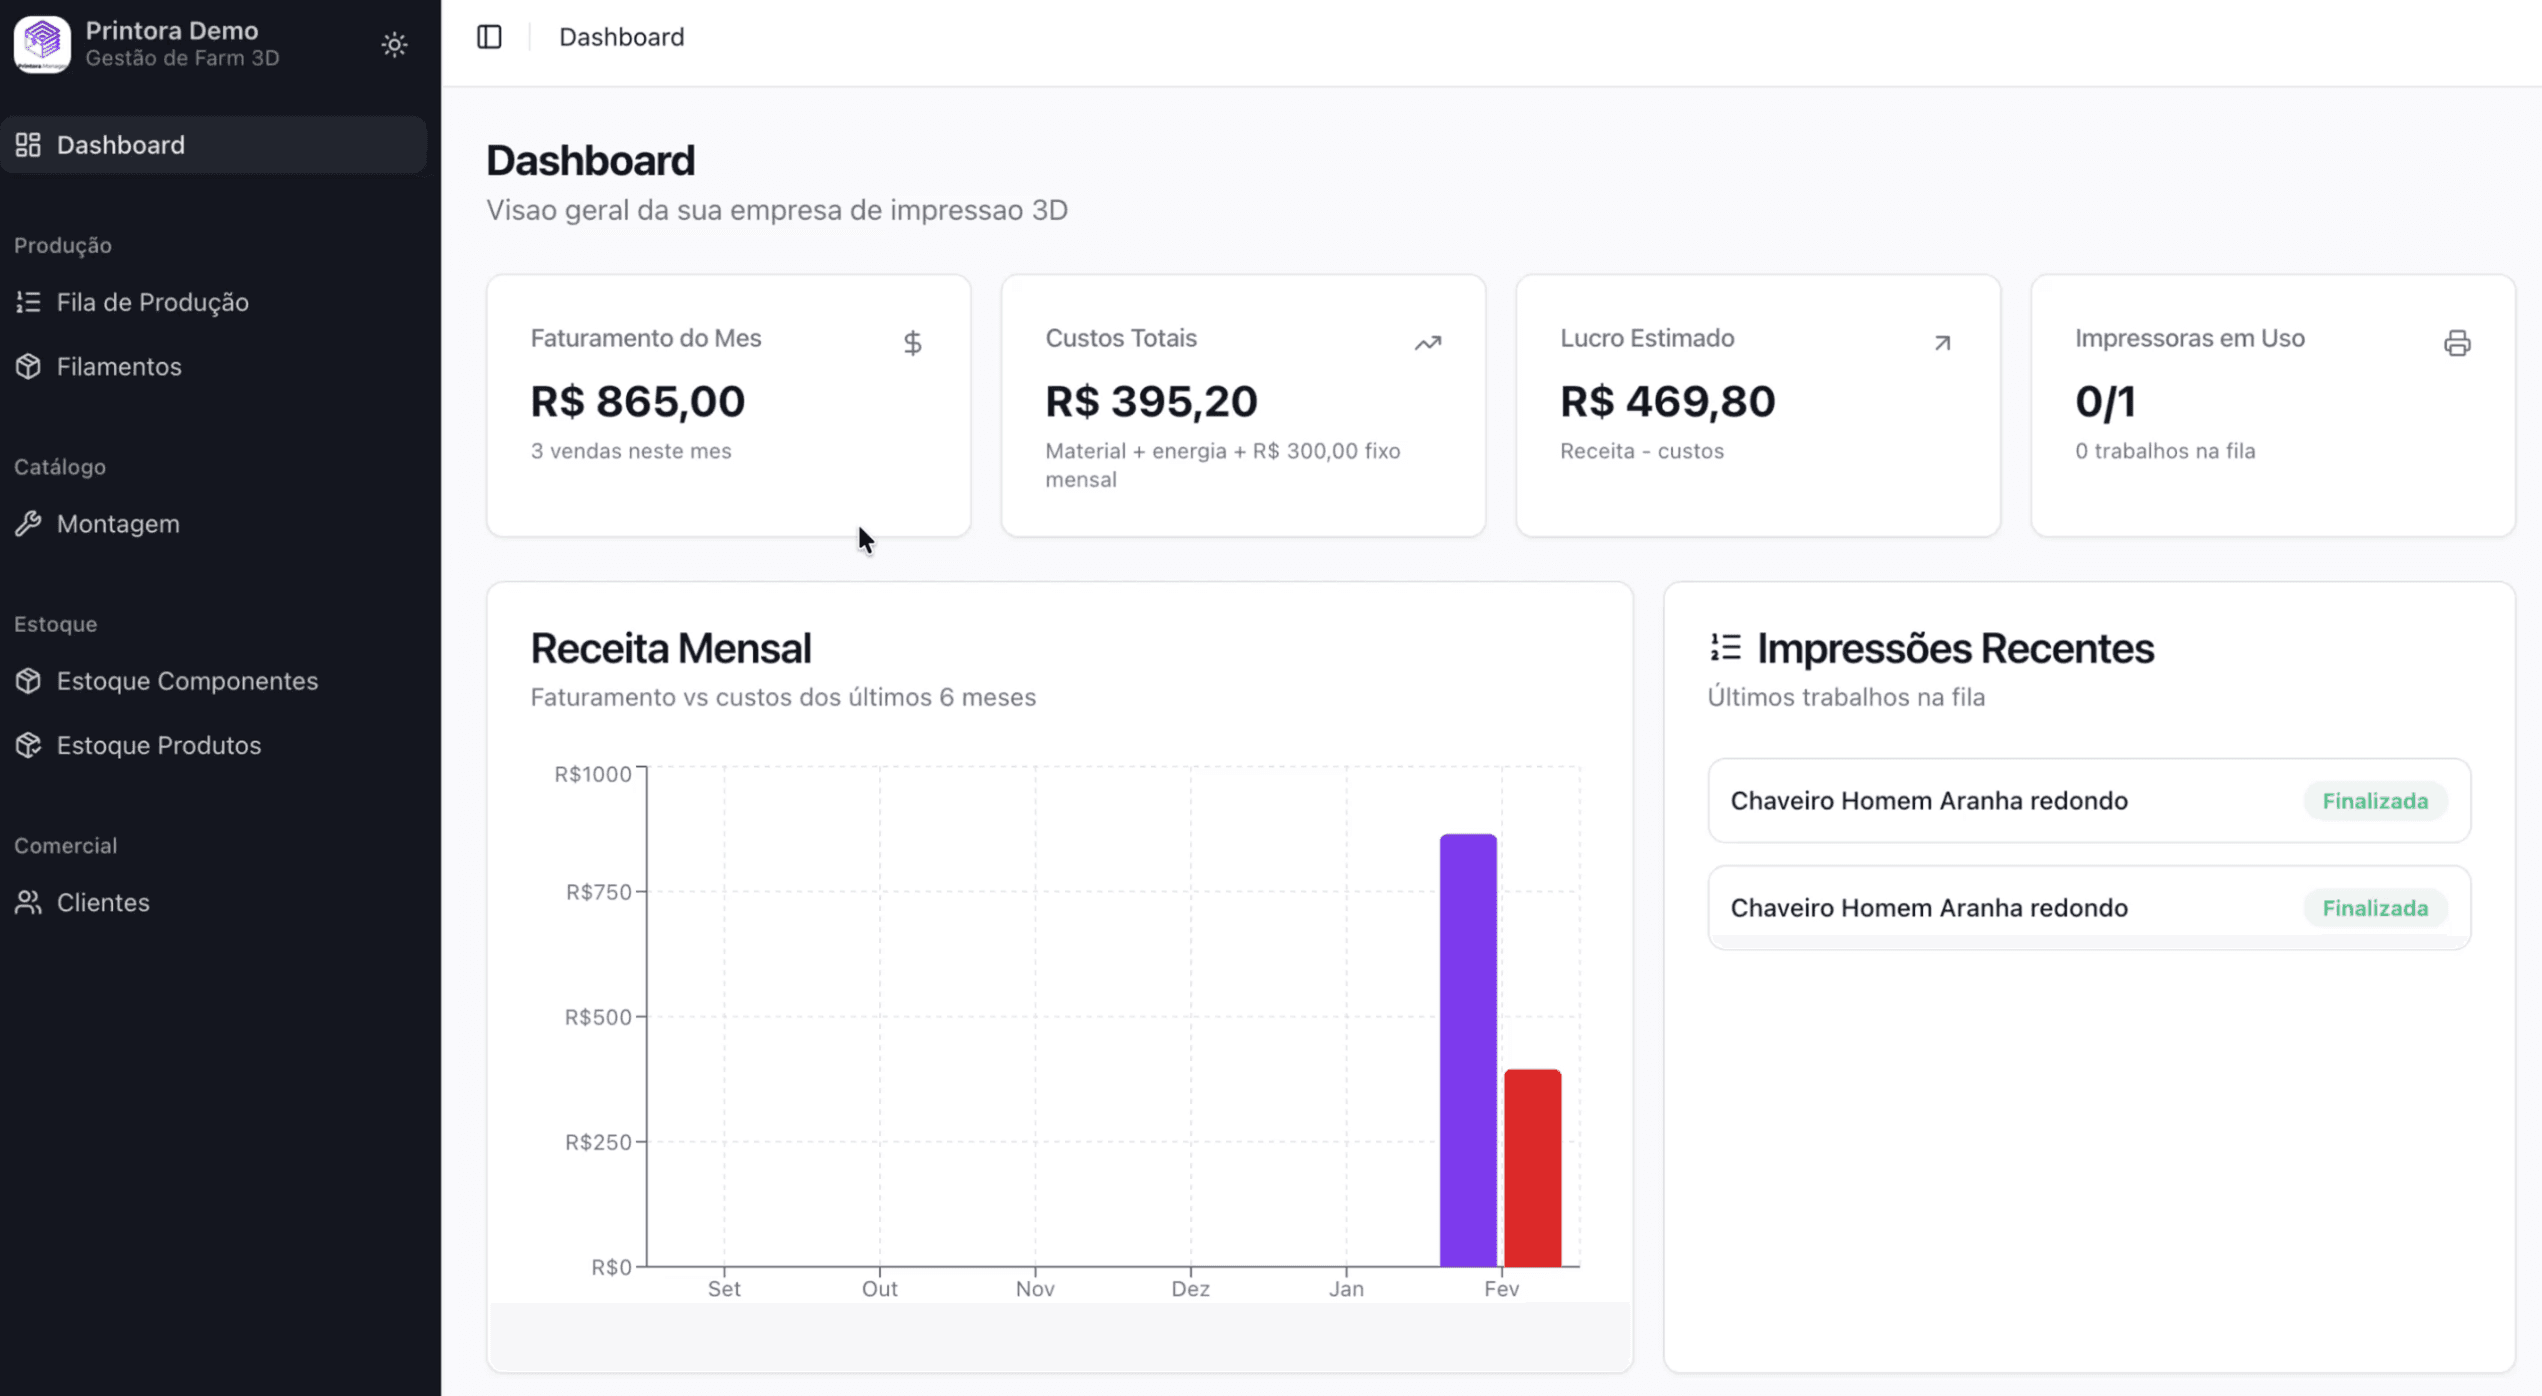Image resolution: width=2542 pixels, height=1396 pixels.
Task: Click the second entry's Finalizada badge
Action: point(2374,908)
